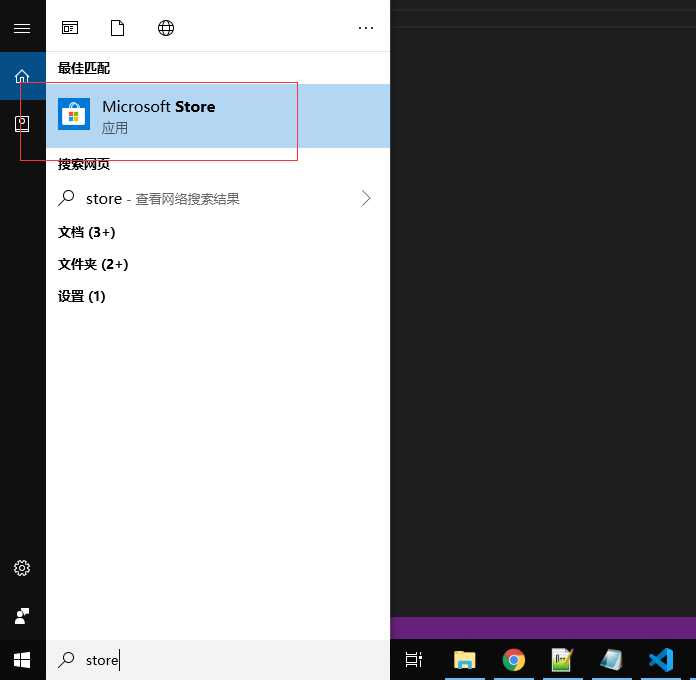Click the search box containing store

(x=218, y=660)
